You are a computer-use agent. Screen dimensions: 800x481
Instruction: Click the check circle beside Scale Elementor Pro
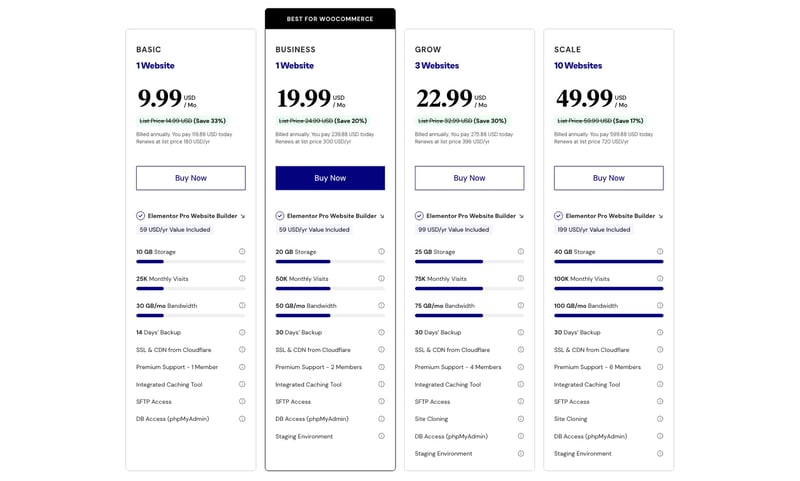tap(558, 216)
